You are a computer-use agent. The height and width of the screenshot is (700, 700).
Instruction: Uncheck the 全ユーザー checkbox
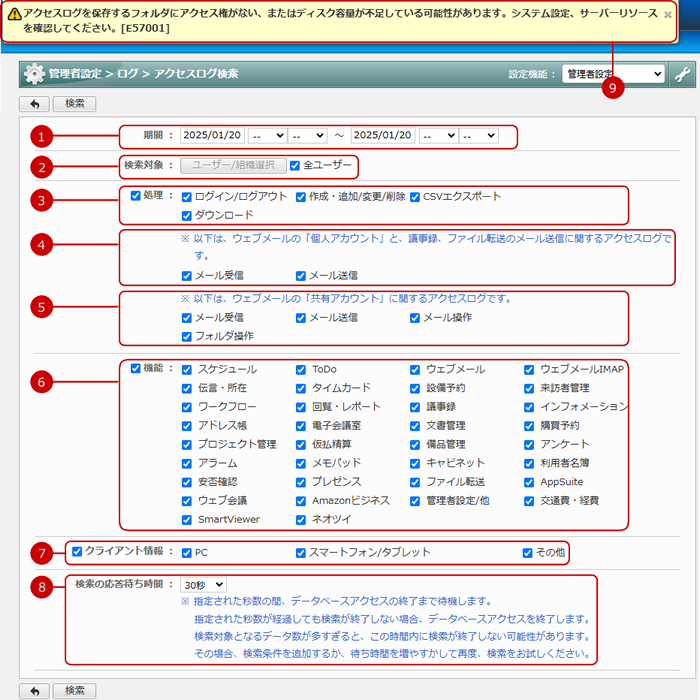click(295, 165)
